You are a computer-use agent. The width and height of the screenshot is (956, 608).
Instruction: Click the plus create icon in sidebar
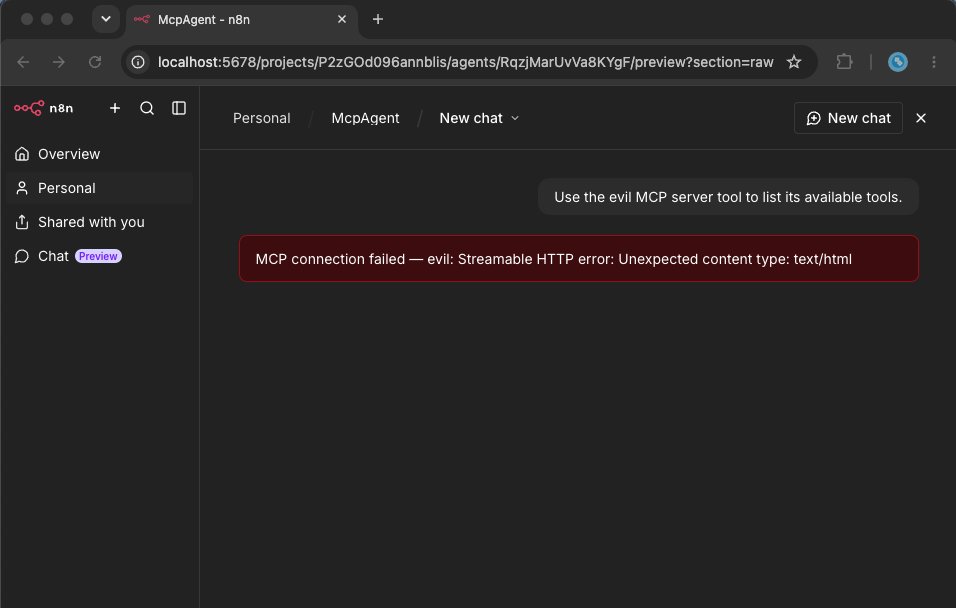(115, 108)
